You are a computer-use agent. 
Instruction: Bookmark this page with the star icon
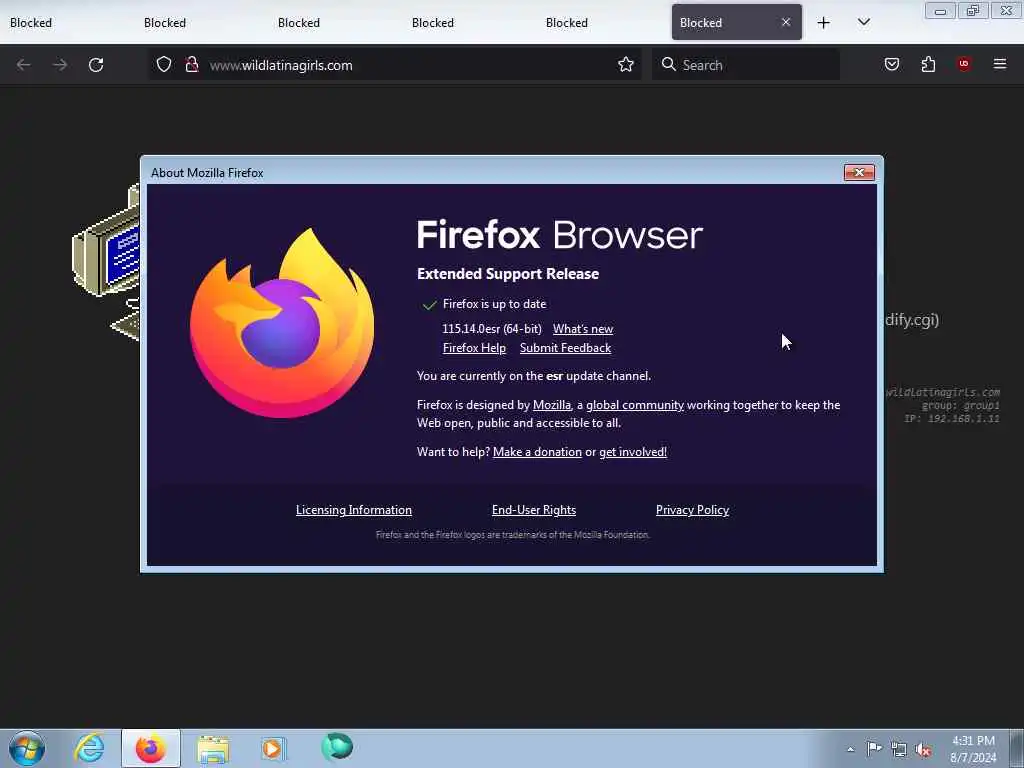coord(626,64)
